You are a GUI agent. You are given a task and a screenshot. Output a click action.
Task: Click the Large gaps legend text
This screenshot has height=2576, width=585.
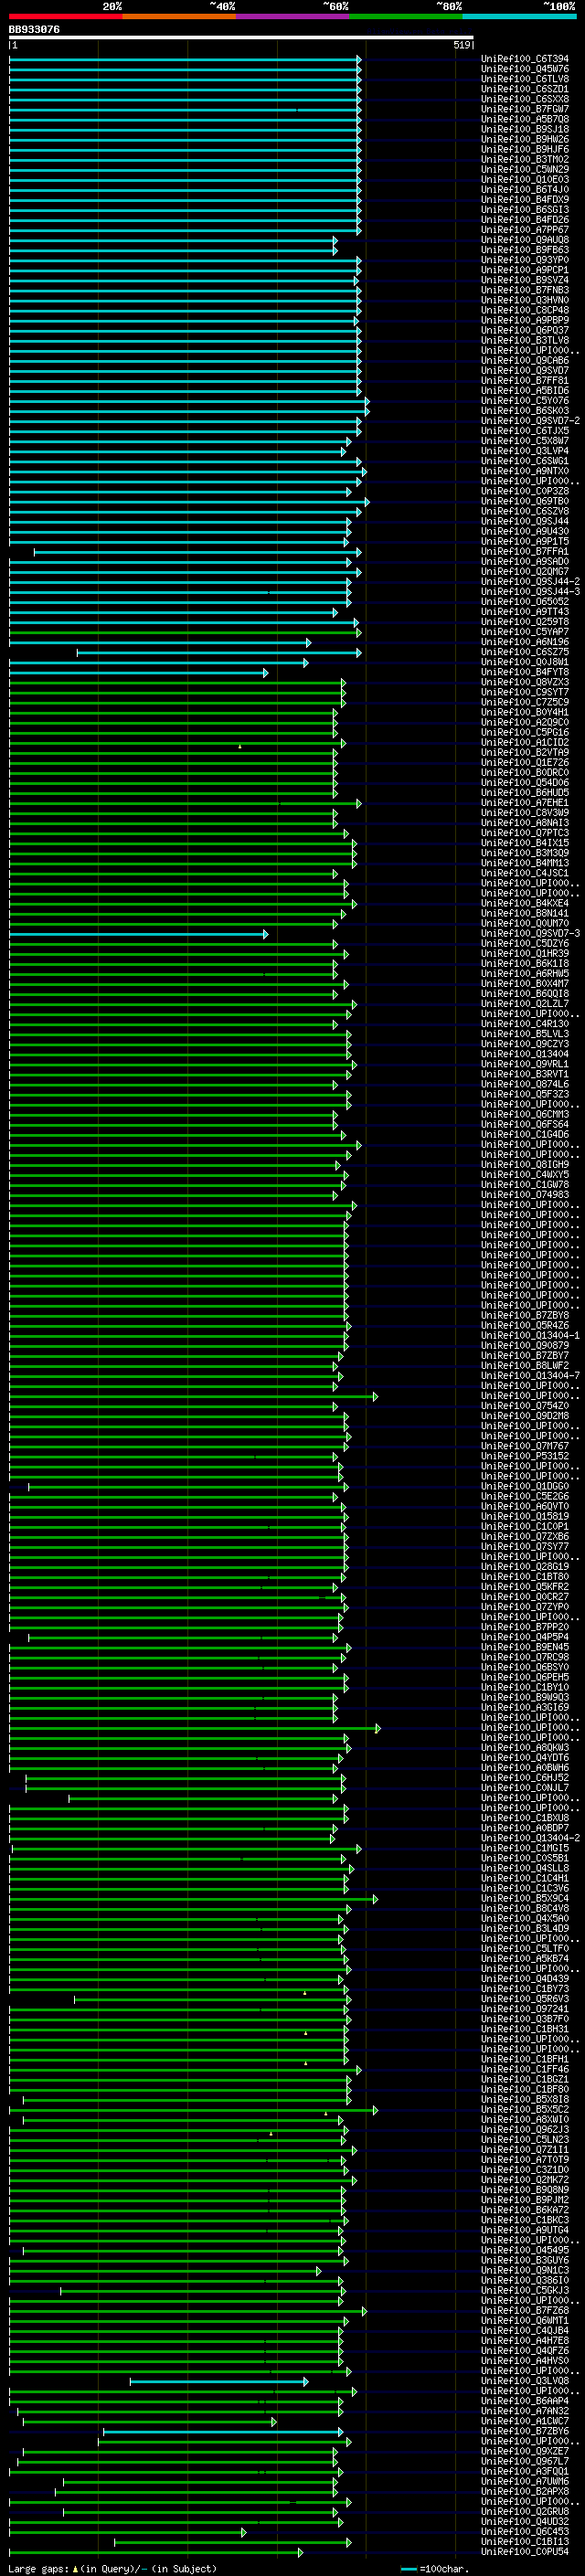112,2568
